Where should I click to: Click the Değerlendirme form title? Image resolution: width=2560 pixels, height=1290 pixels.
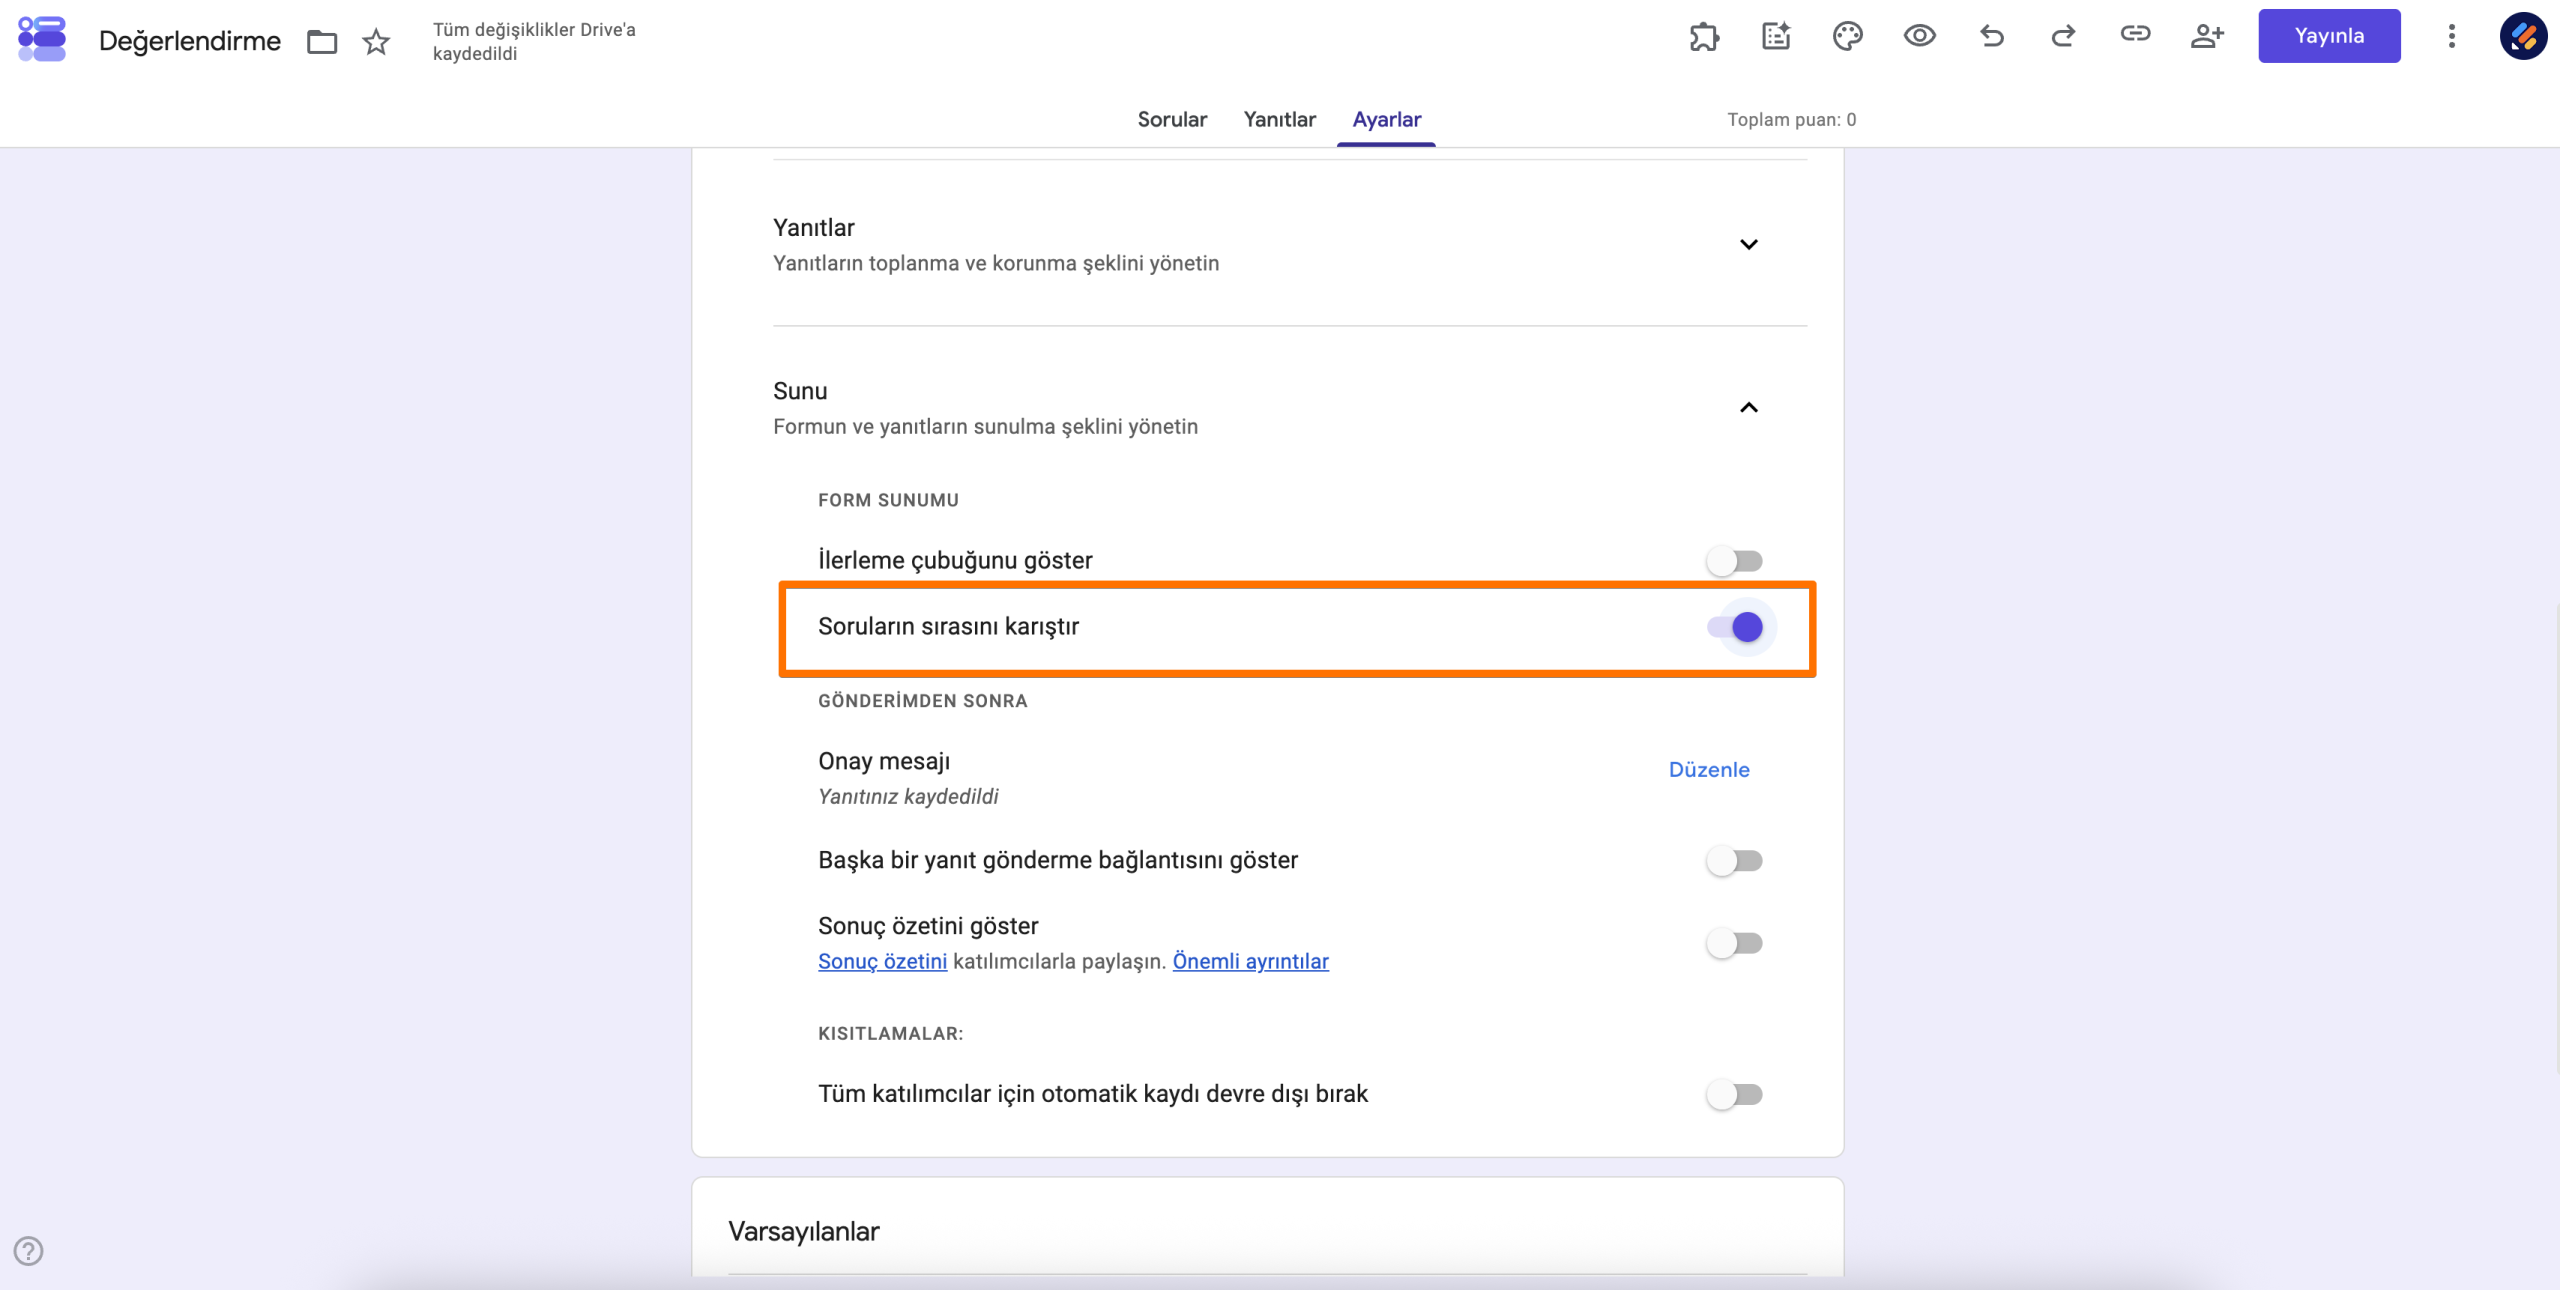[x=190, y=41]
